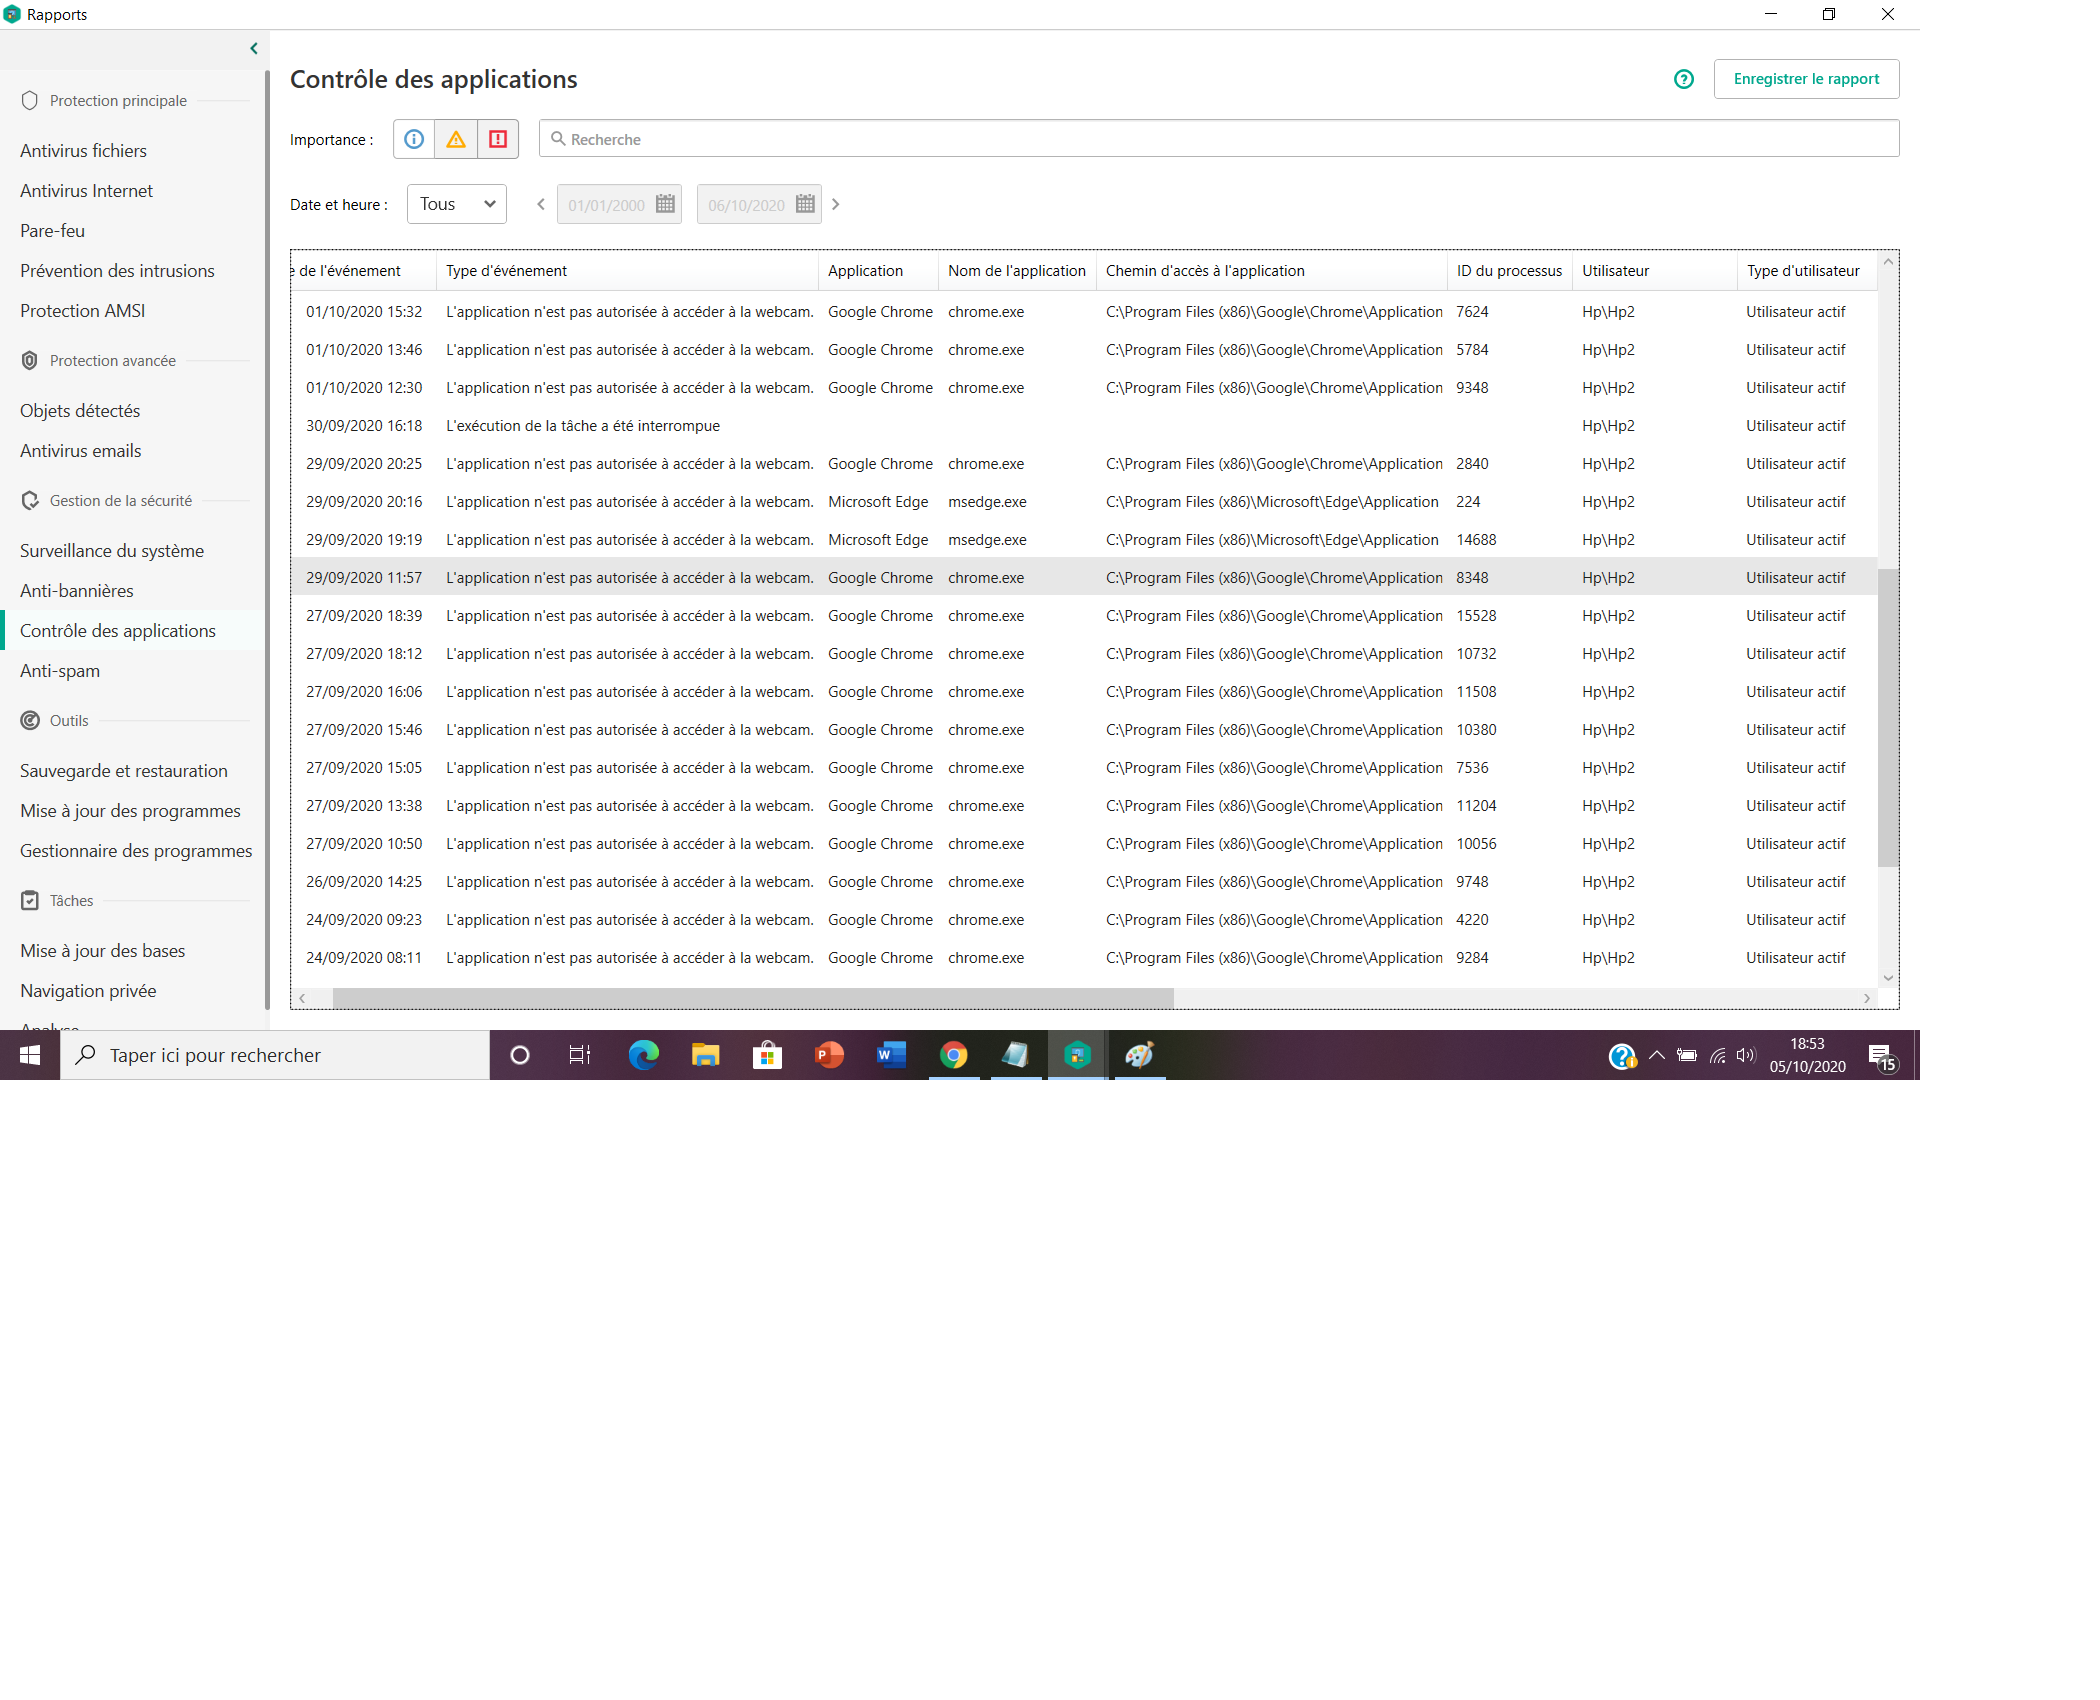Image resolution: width=2100 pixels, height=1700 pixels.
Task: Open Google Chrome from the taskbar
Action: tap(954, 1055)
